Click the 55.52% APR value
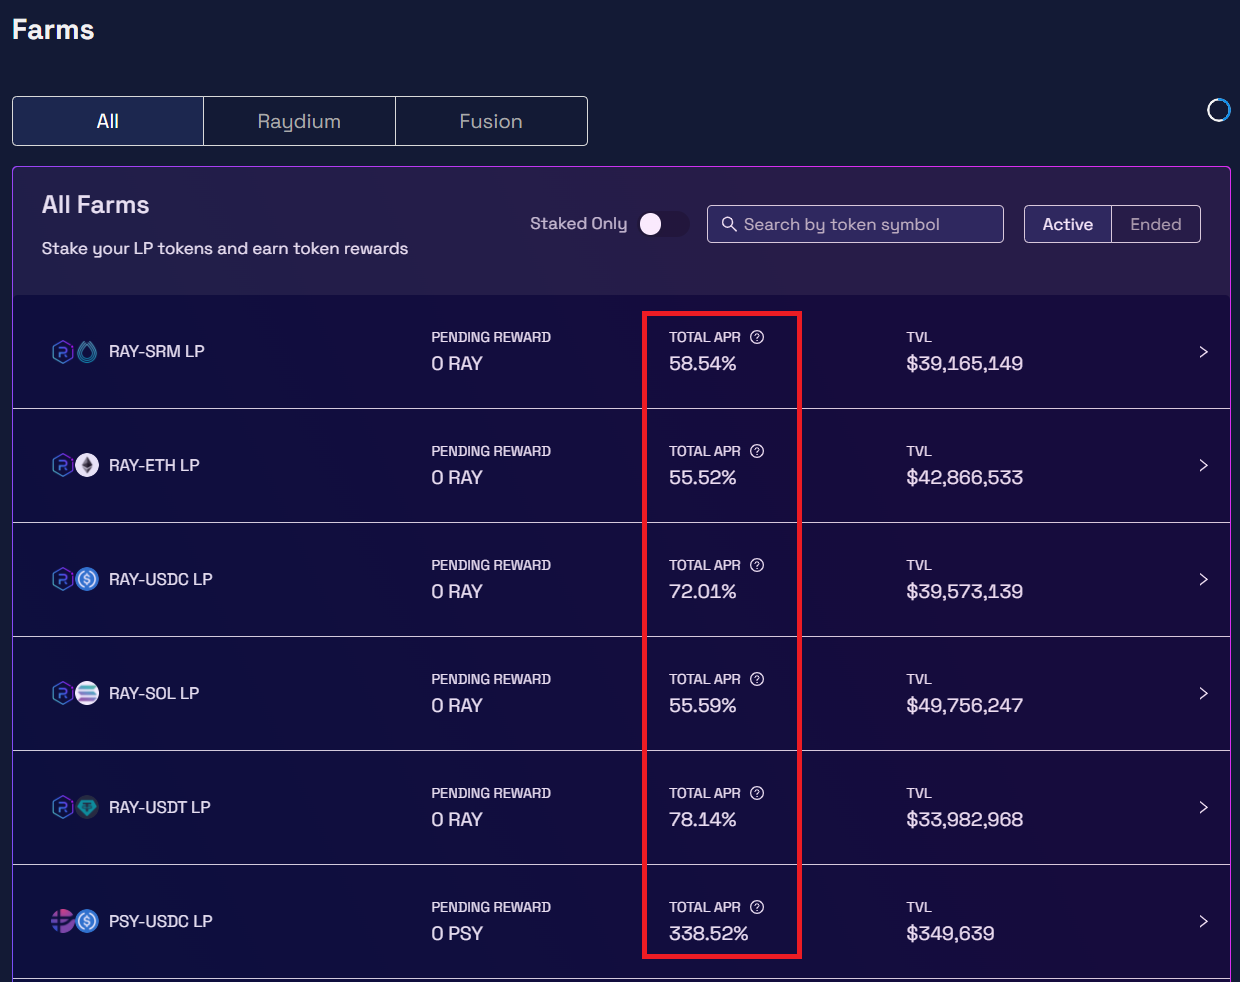Screen dimensions: 1240x982 [x=702, y=478]
